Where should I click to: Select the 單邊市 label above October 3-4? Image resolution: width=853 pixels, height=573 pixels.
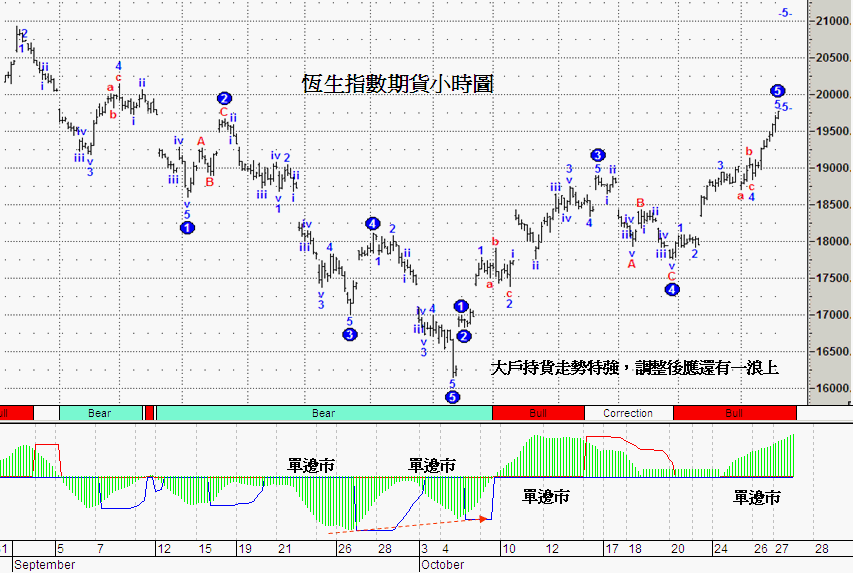click(432, 465)
